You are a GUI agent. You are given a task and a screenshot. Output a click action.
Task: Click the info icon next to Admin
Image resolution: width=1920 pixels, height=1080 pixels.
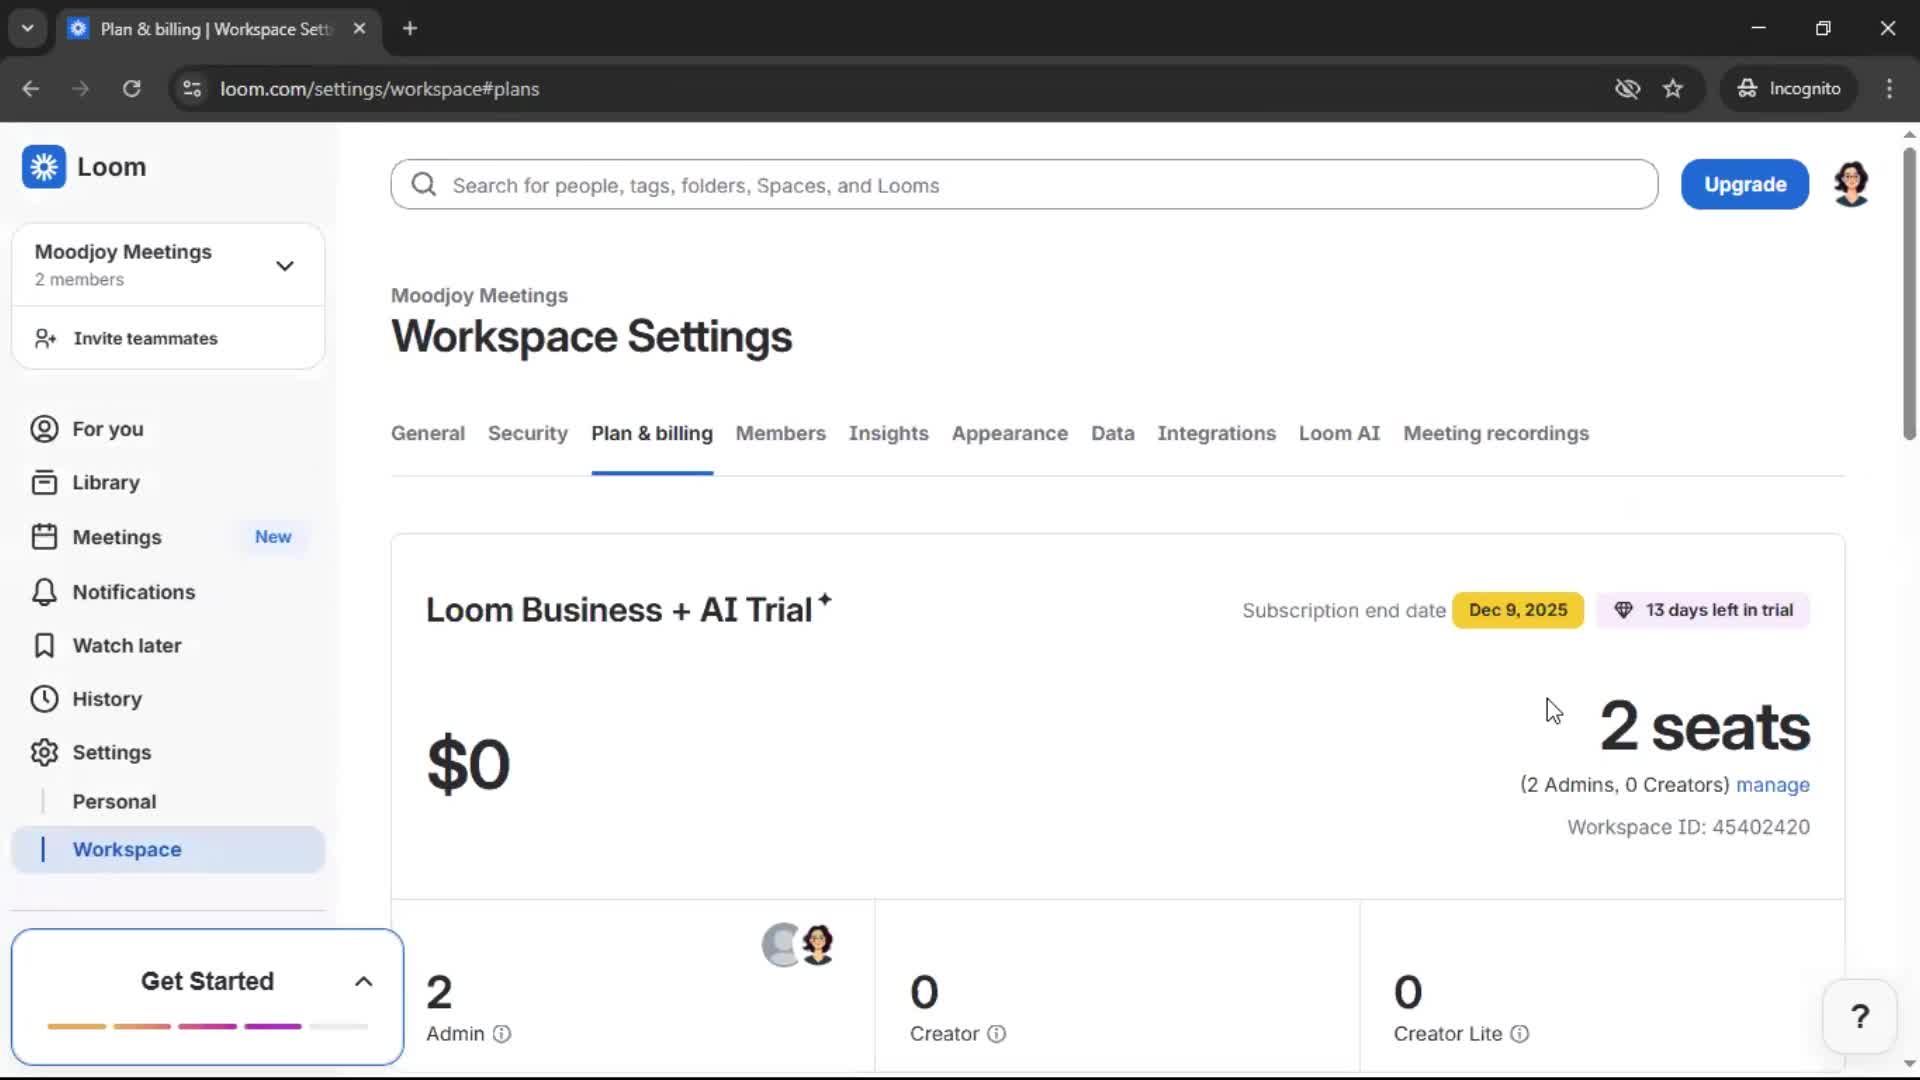point(502,1034)
